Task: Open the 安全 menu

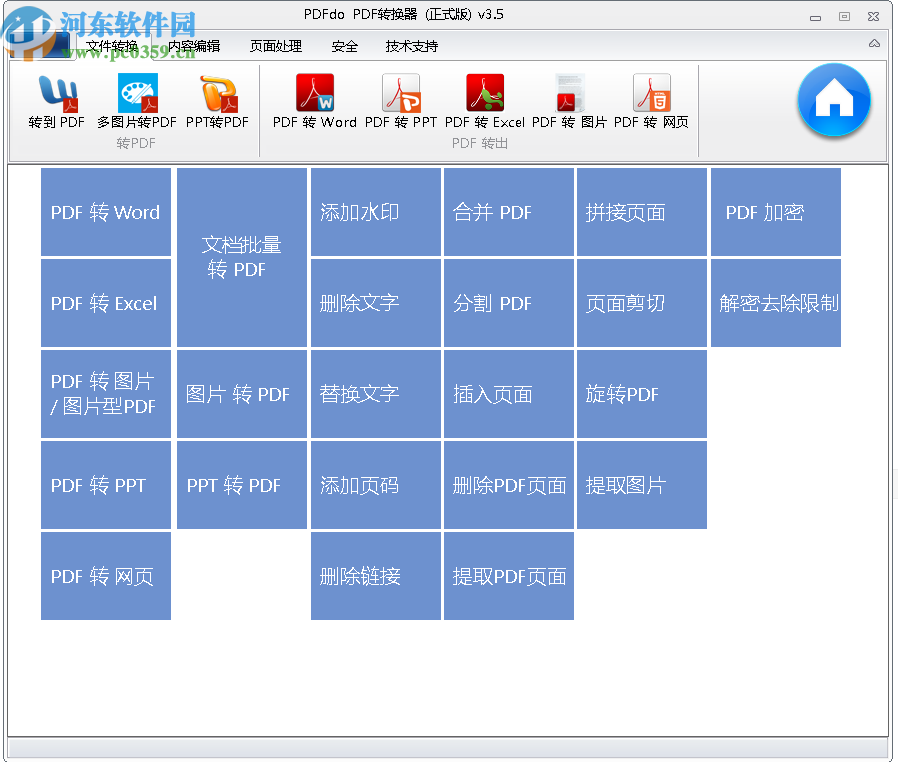Action: pyautogui.click(x=345, y=46)
